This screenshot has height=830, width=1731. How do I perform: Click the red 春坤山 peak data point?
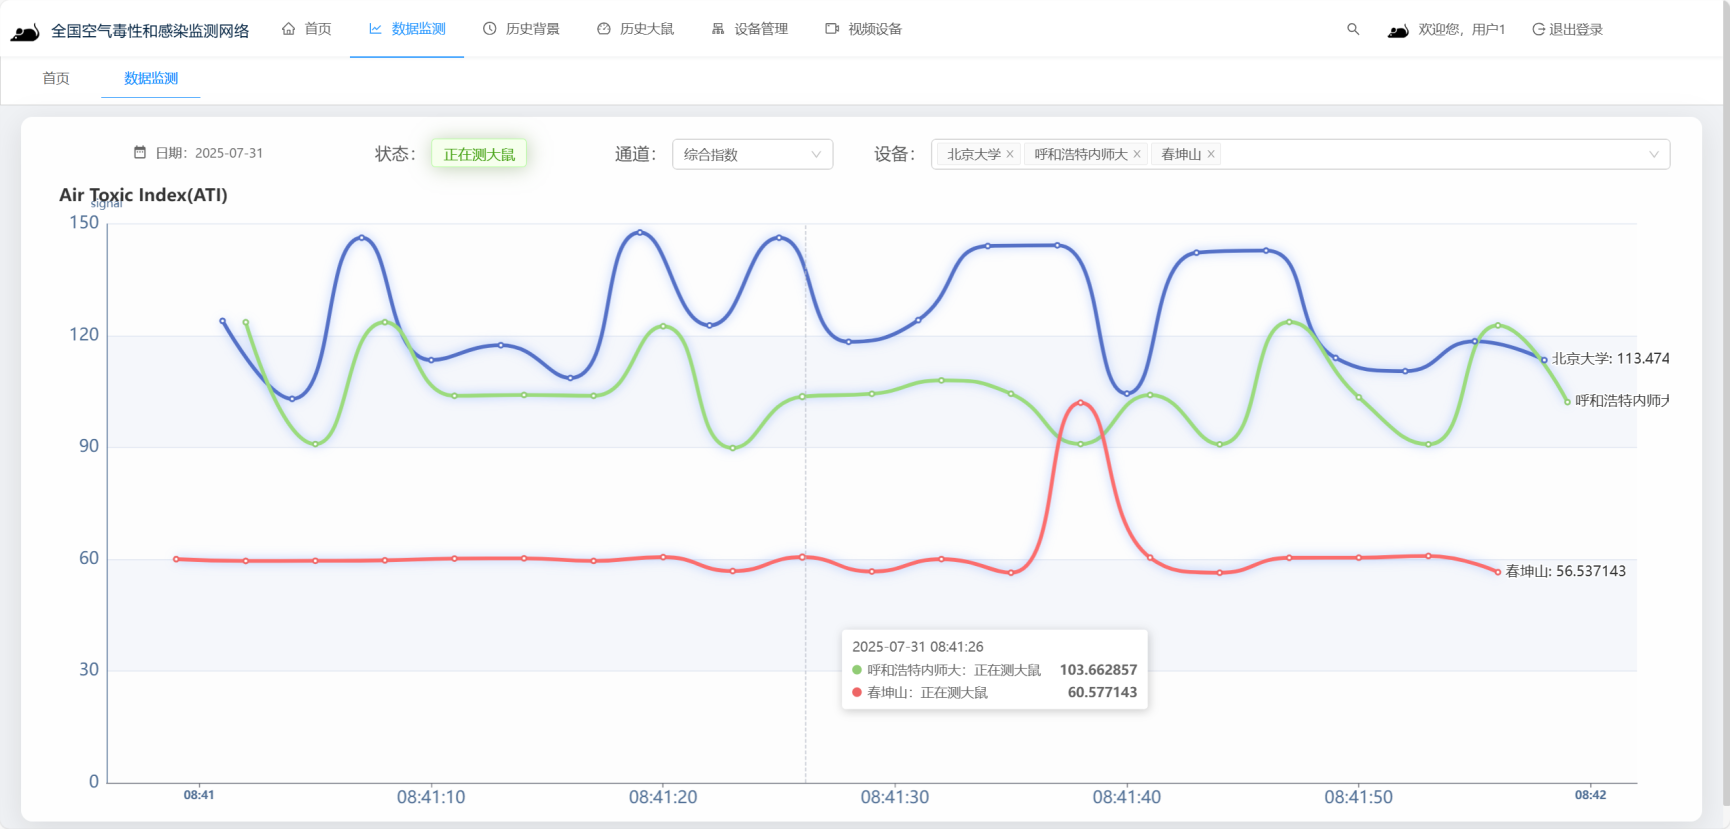coord(1080,403)
